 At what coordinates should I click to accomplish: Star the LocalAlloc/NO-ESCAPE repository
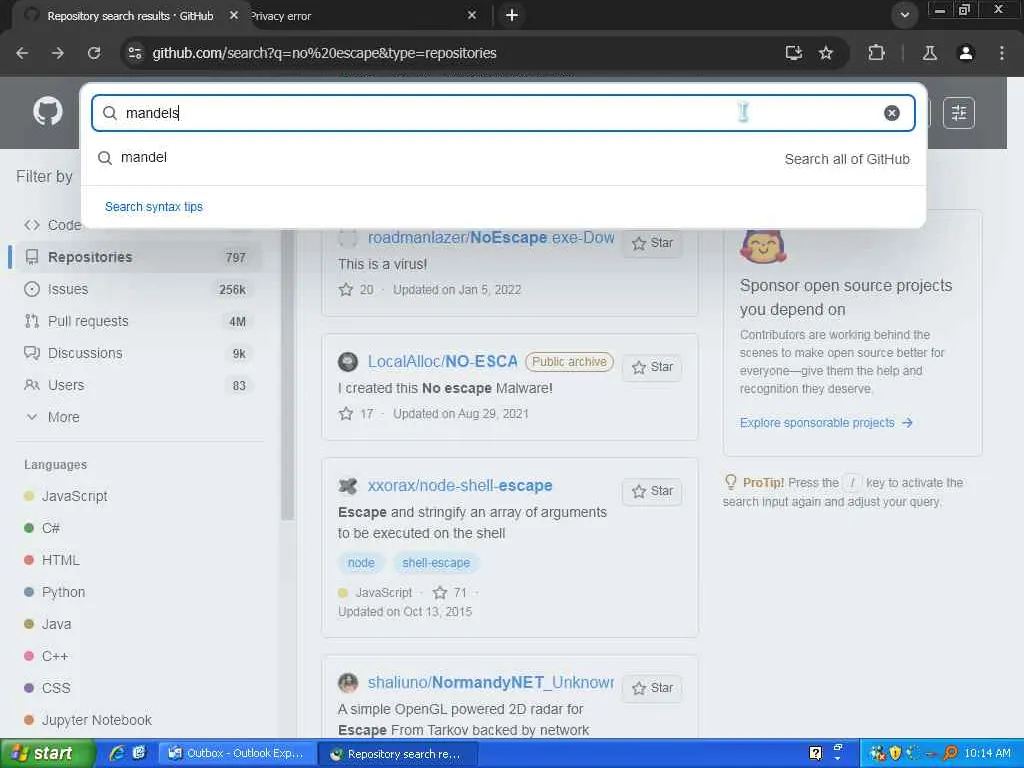point(652,367)
